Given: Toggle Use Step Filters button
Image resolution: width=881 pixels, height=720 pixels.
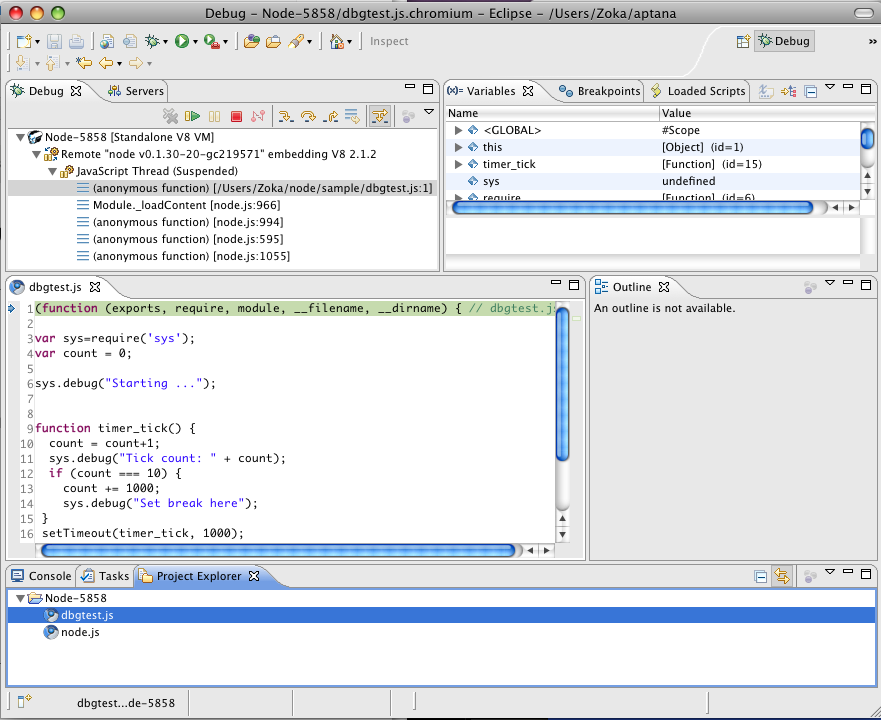Looking at the screenshot, I should [379, 117].
